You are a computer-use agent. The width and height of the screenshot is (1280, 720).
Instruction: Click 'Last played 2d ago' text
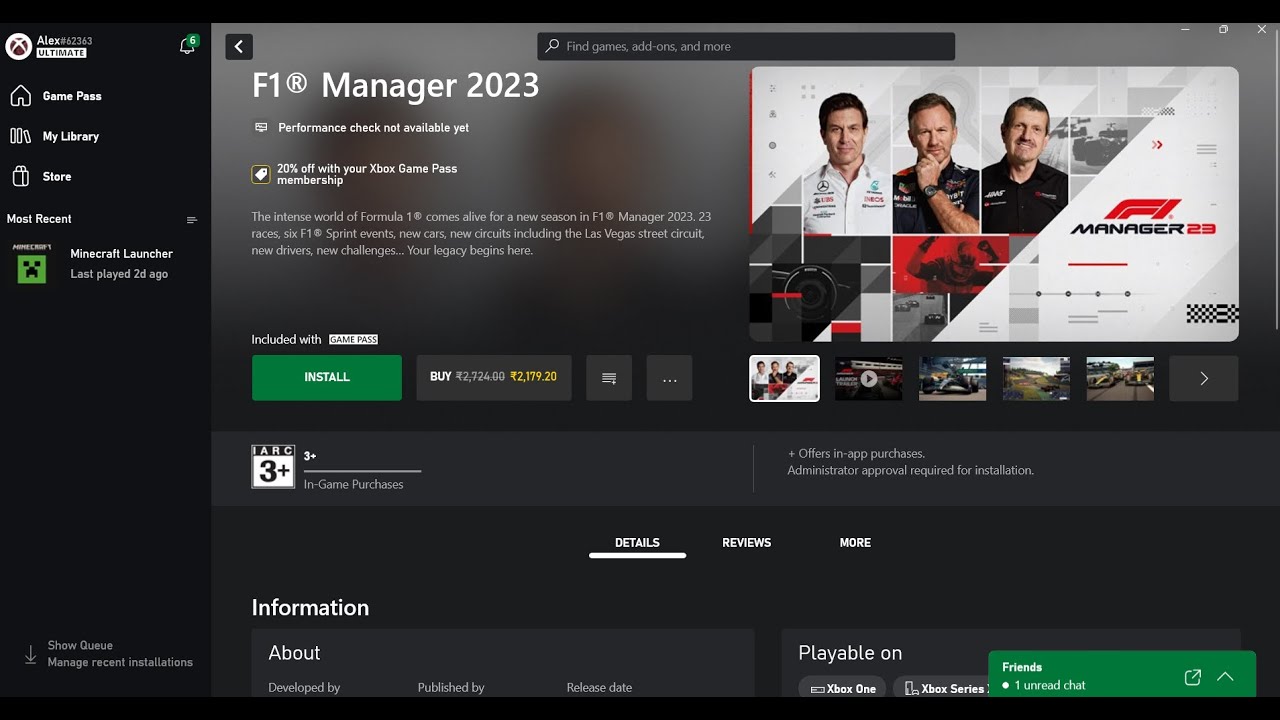click(x=119, y=274)
